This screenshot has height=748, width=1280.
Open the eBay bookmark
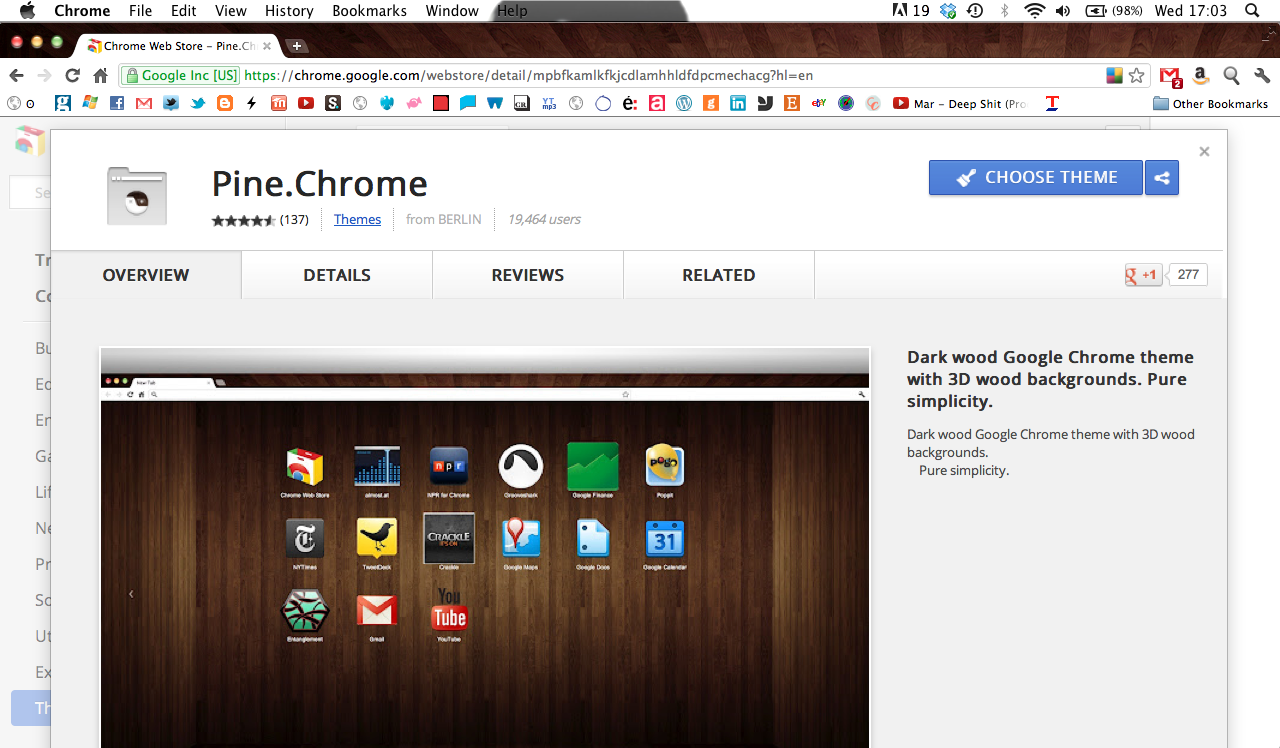point(819,103)
